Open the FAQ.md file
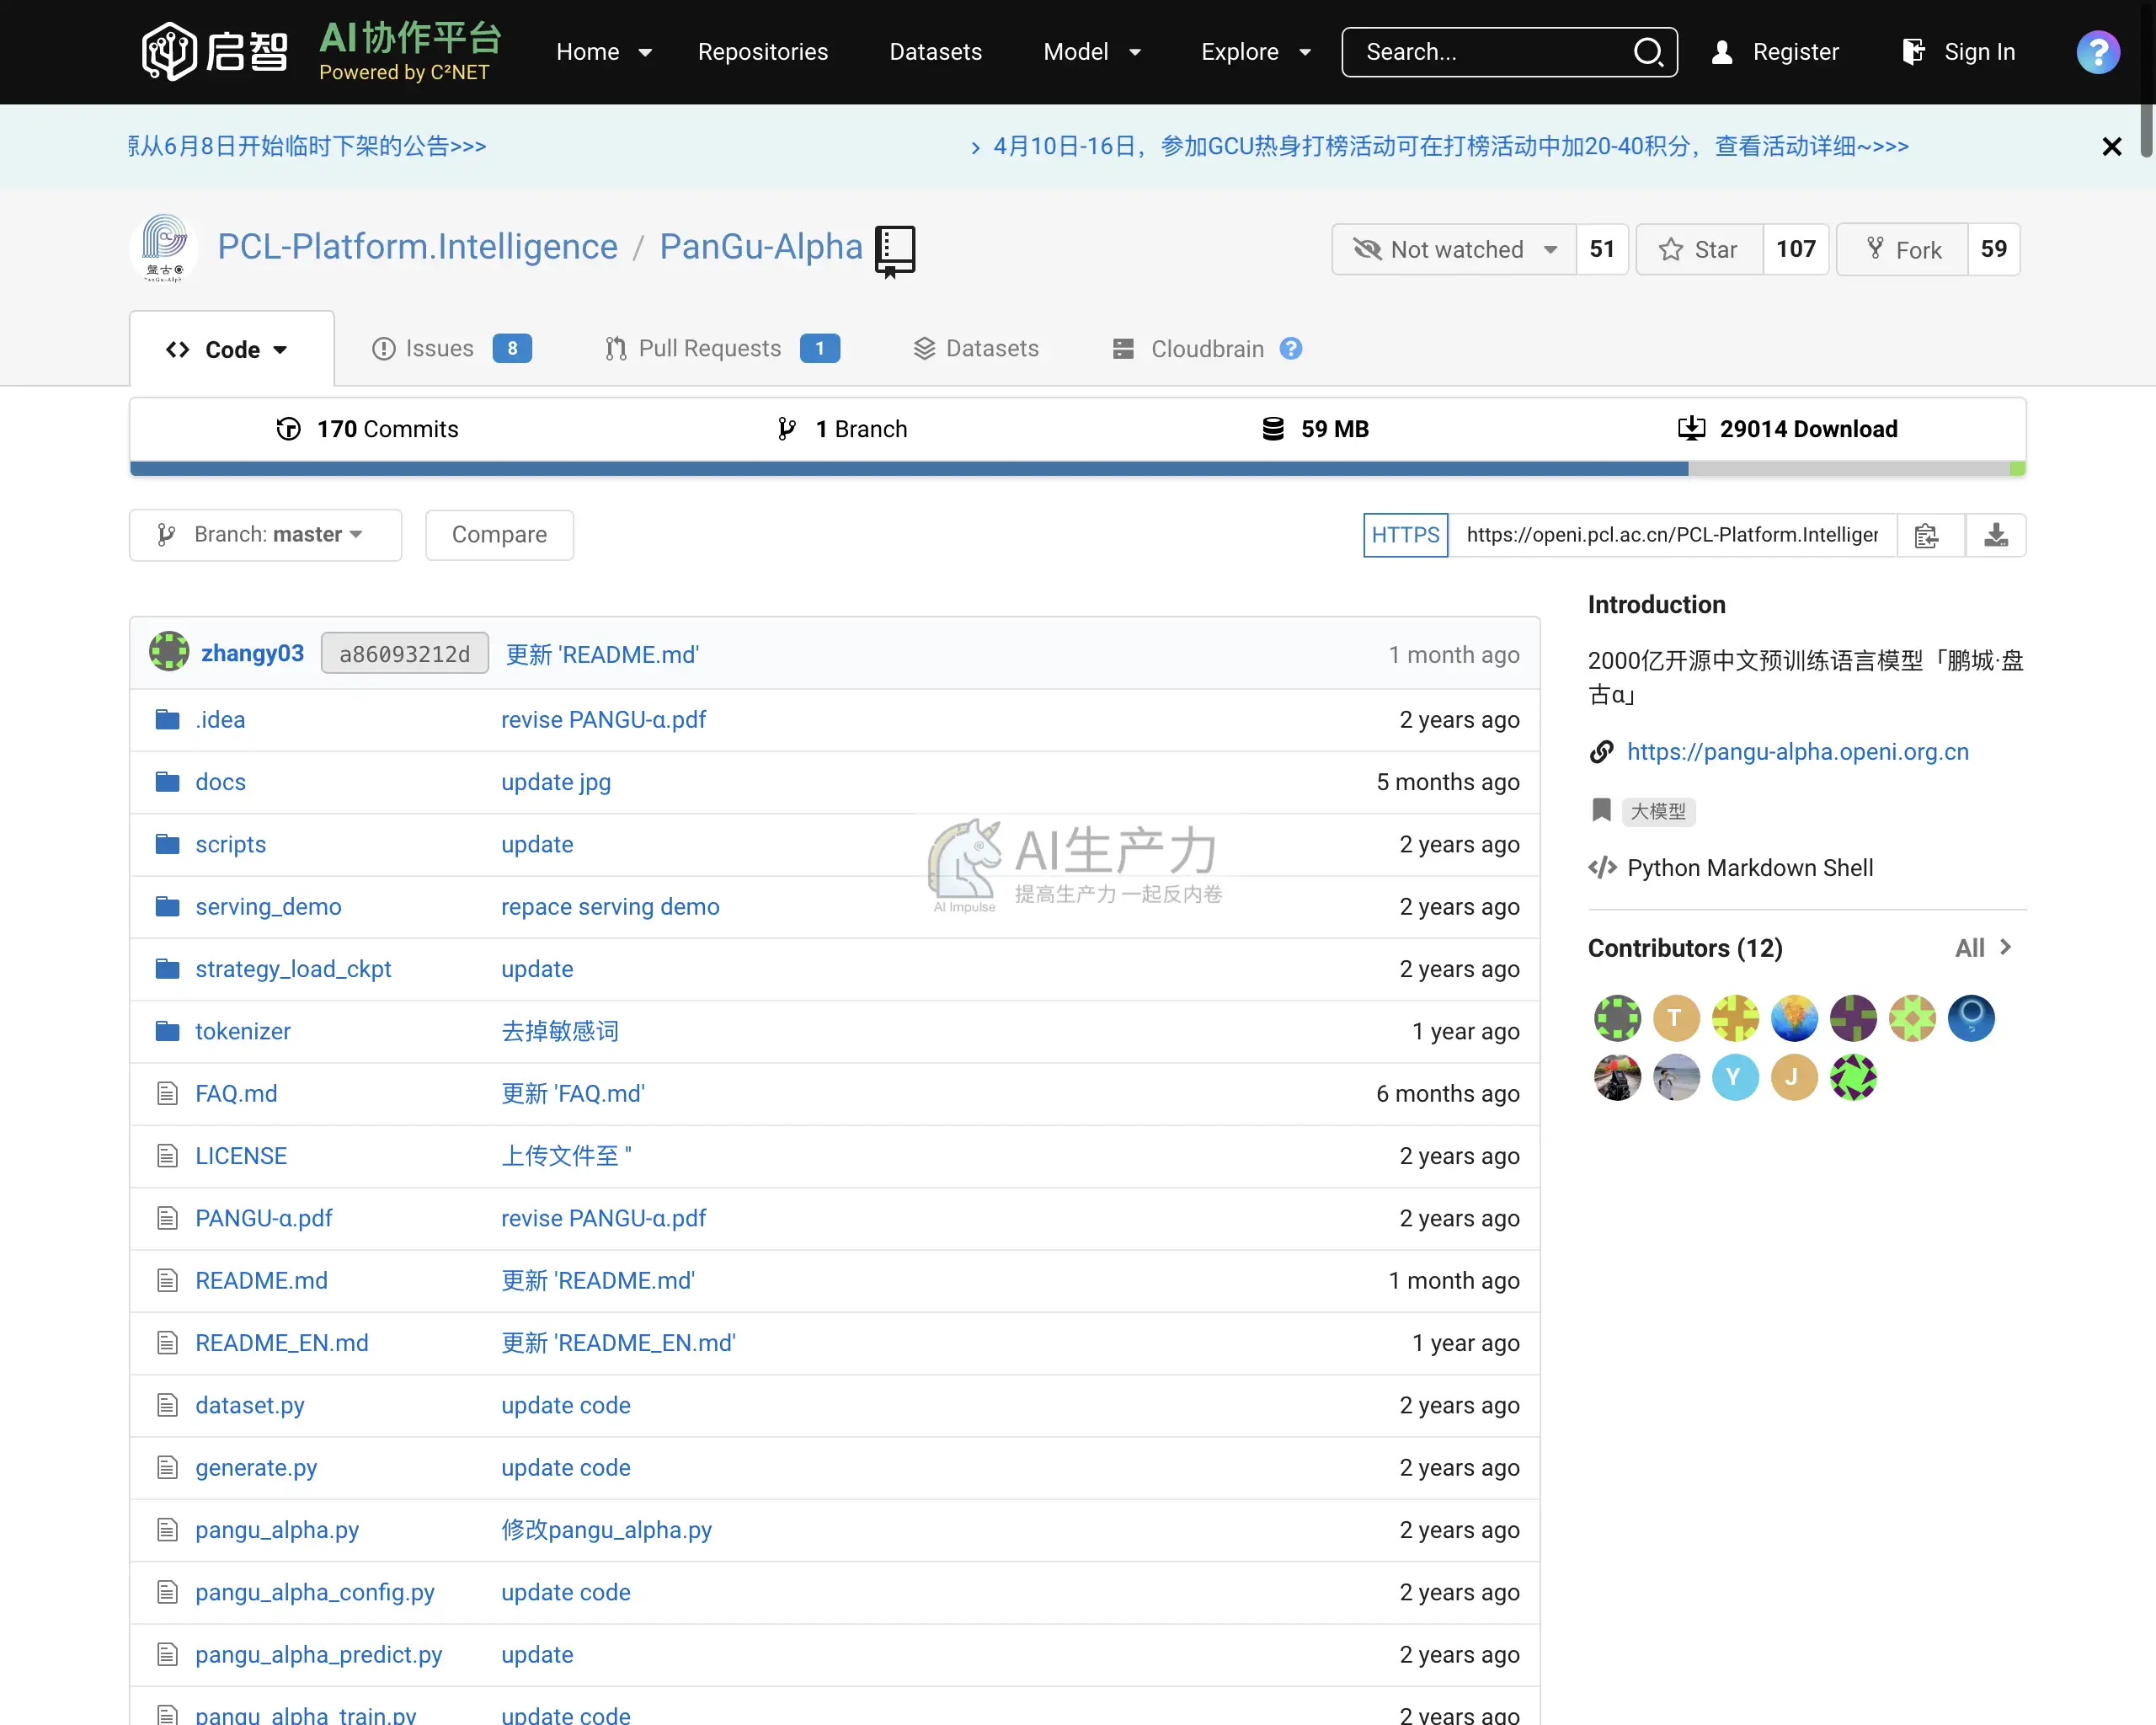This screenshot has height=1725, width=2156. coord(236,1094)
